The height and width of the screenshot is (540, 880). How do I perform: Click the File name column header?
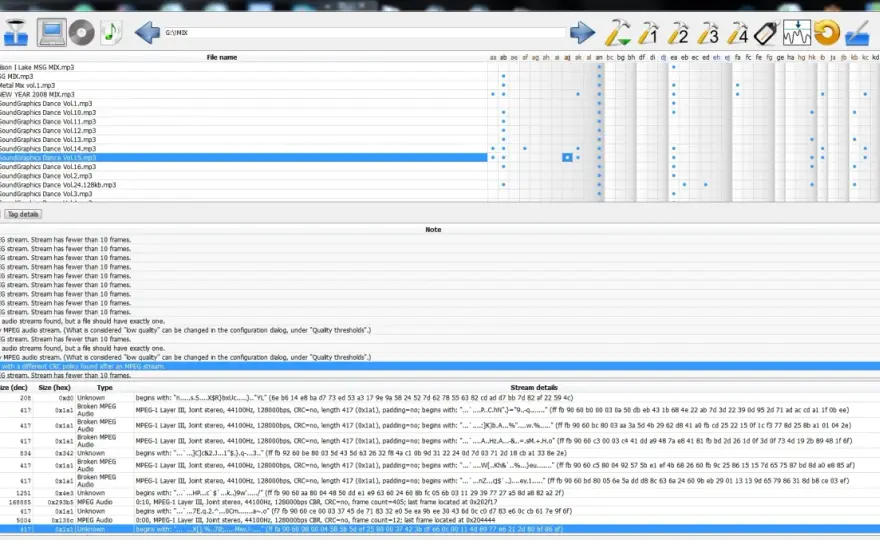222,57
